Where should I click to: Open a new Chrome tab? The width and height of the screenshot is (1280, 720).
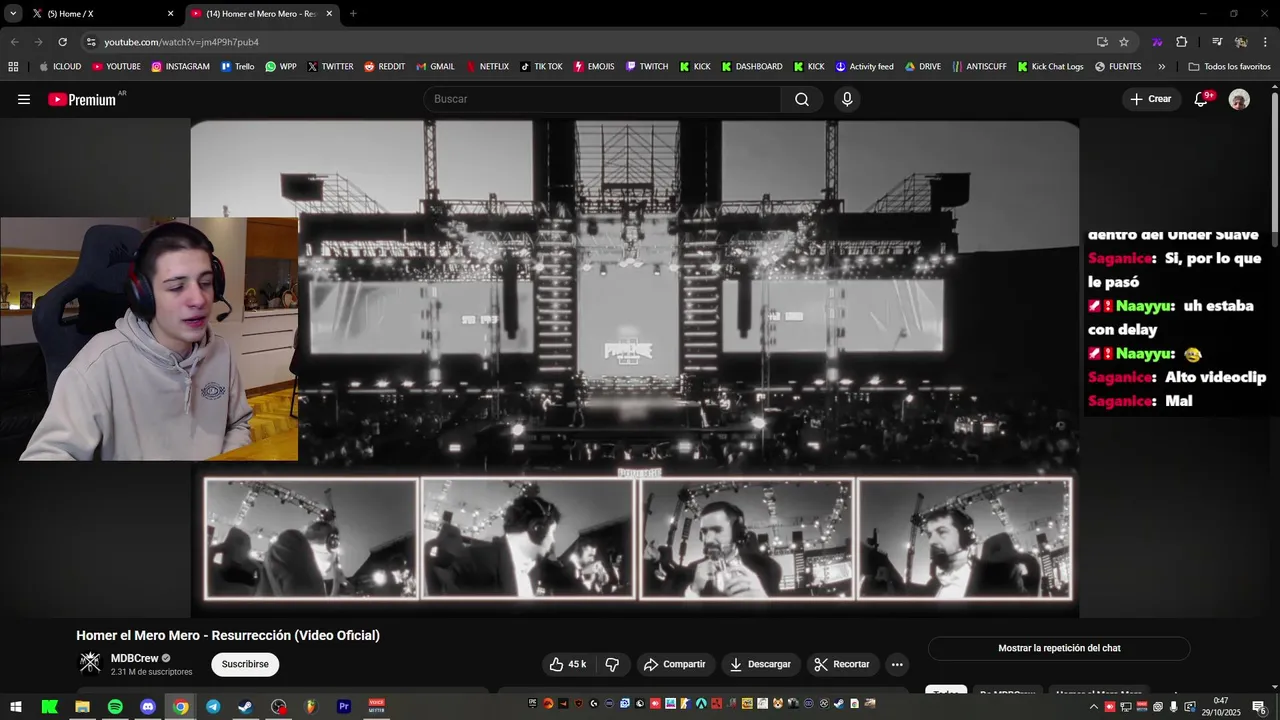pos(353,14)
